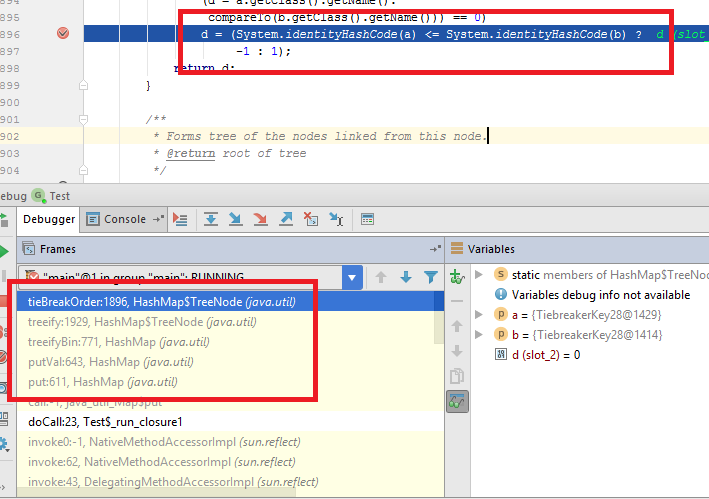The height and width of the screenshot is (499, 709).
Task: Click the Run to Cursor icon
Action: pos(335,219)
